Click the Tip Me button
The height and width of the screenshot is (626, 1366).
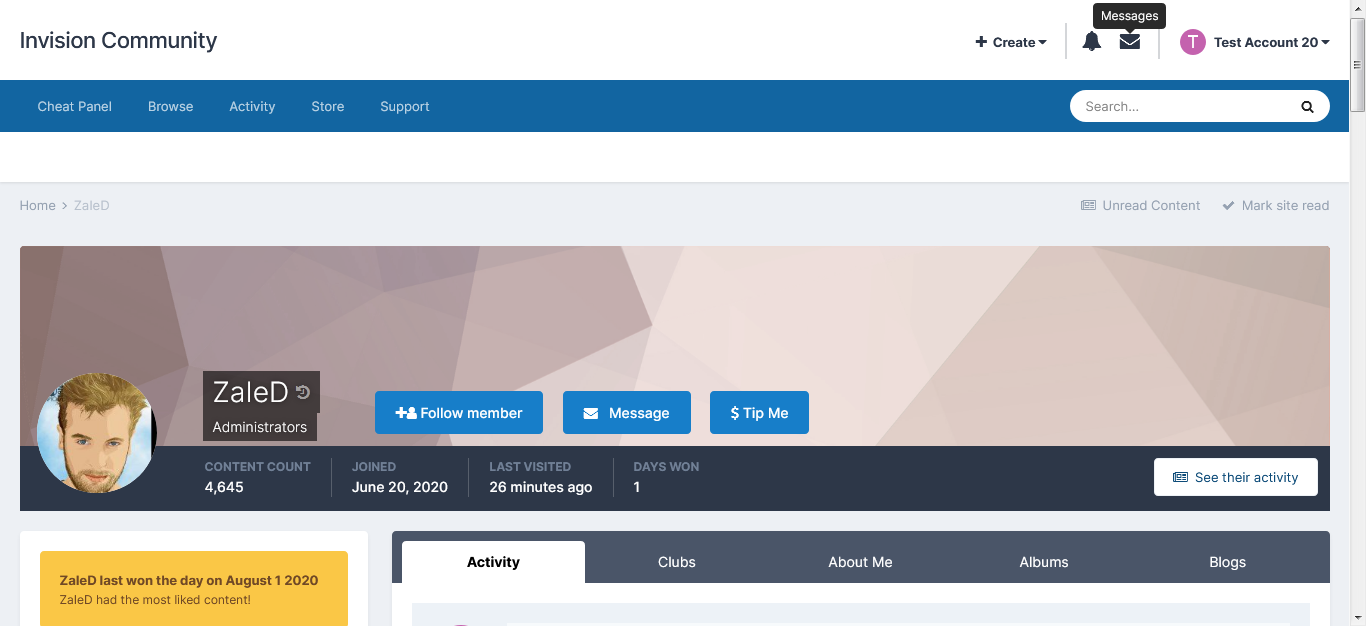coord(759,413)
